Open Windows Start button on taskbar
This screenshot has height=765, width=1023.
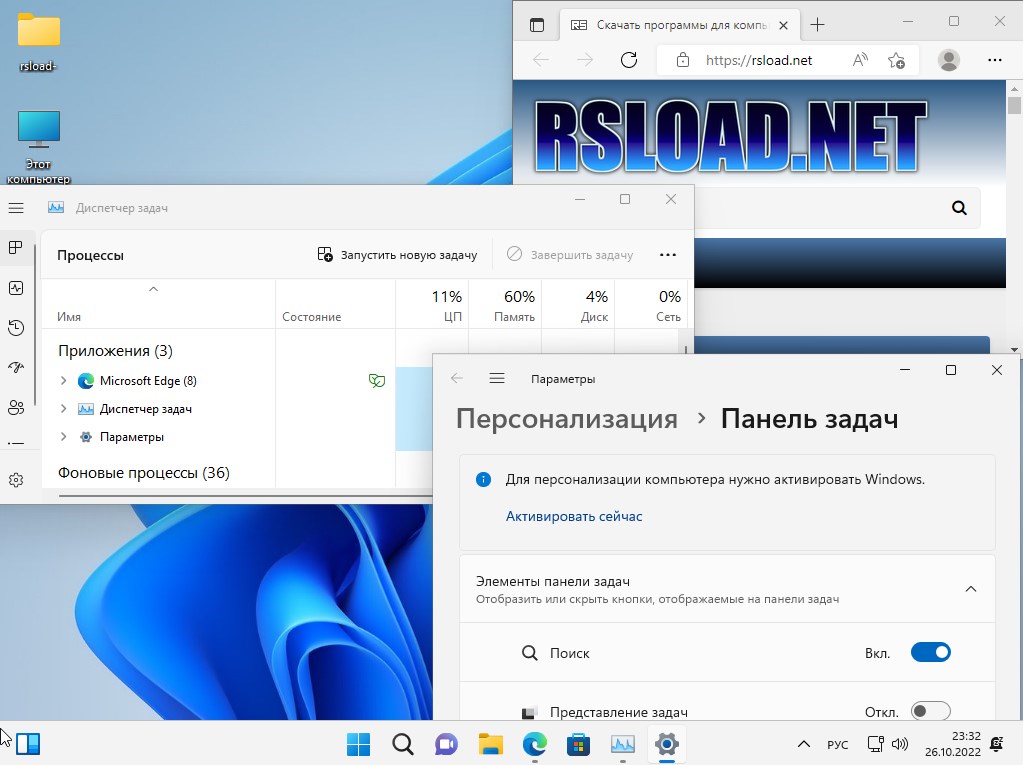[358, 743]
